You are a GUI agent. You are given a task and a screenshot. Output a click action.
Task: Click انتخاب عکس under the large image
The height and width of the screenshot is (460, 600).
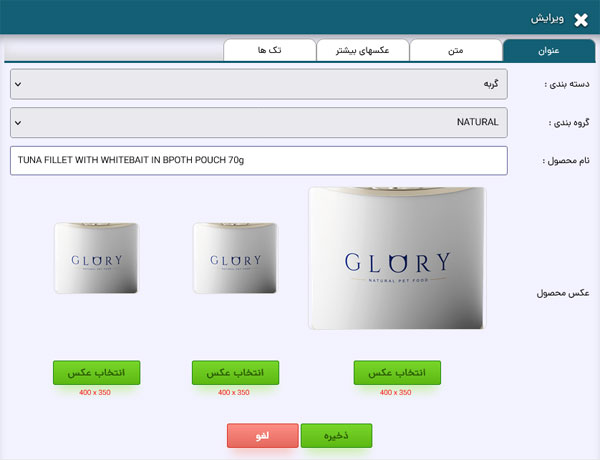[397, 372]
